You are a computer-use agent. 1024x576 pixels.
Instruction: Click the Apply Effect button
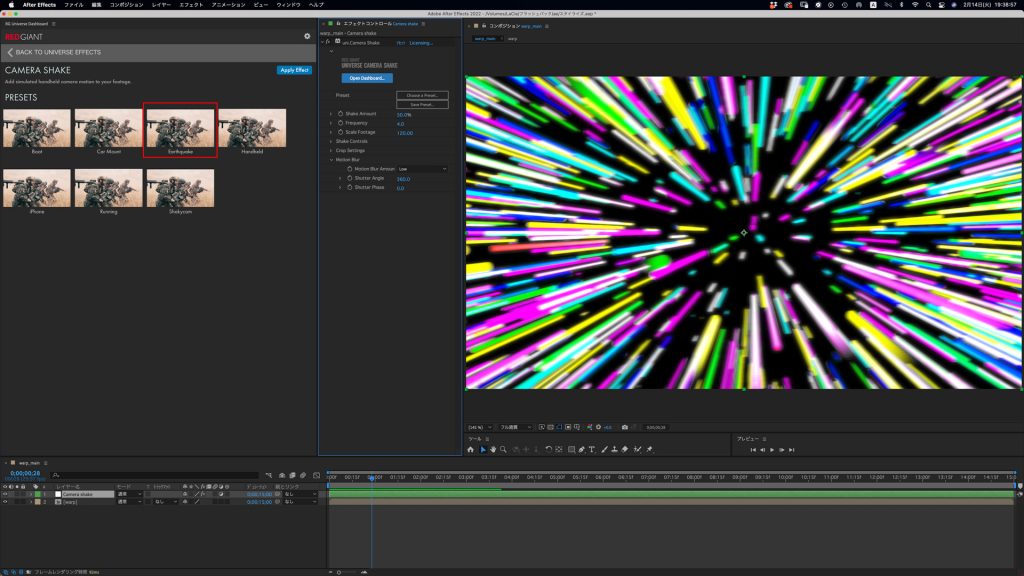pos(294,70)
